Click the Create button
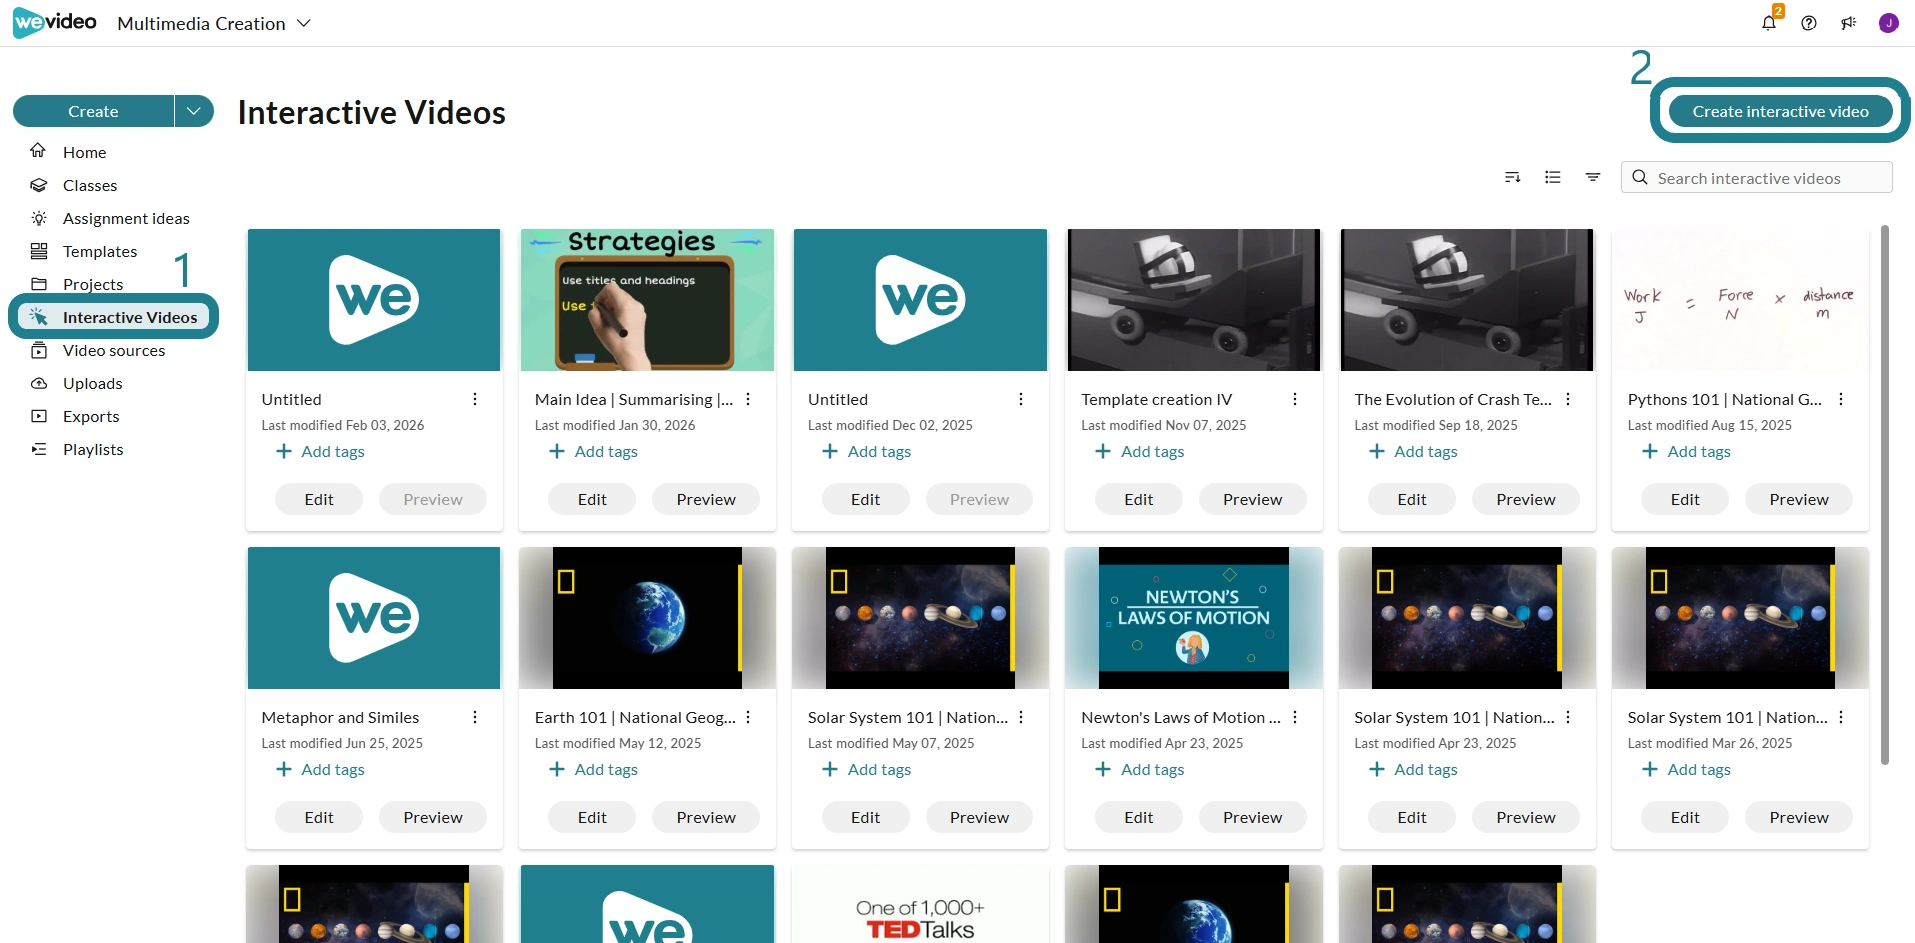This screenshot has height=943, width=1915. point(93,111)
